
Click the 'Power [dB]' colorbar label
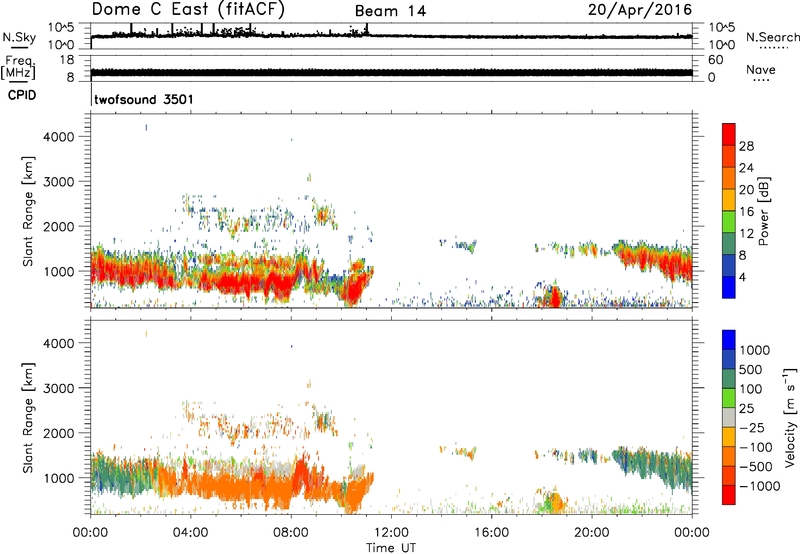(763, 211)
